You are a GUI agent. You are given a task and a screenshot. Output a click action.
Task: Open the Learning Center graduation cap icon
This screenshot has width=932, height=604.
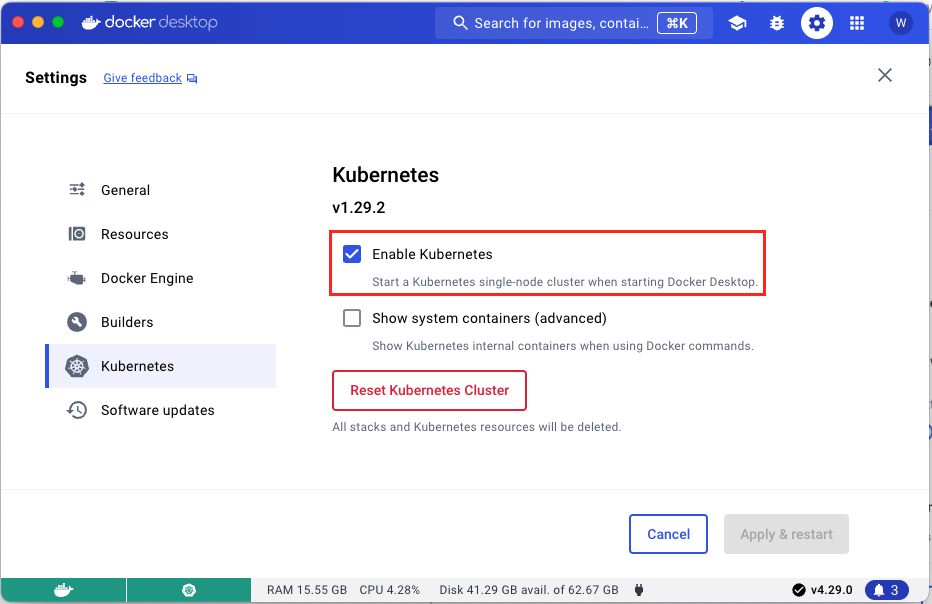click(737, 23)
